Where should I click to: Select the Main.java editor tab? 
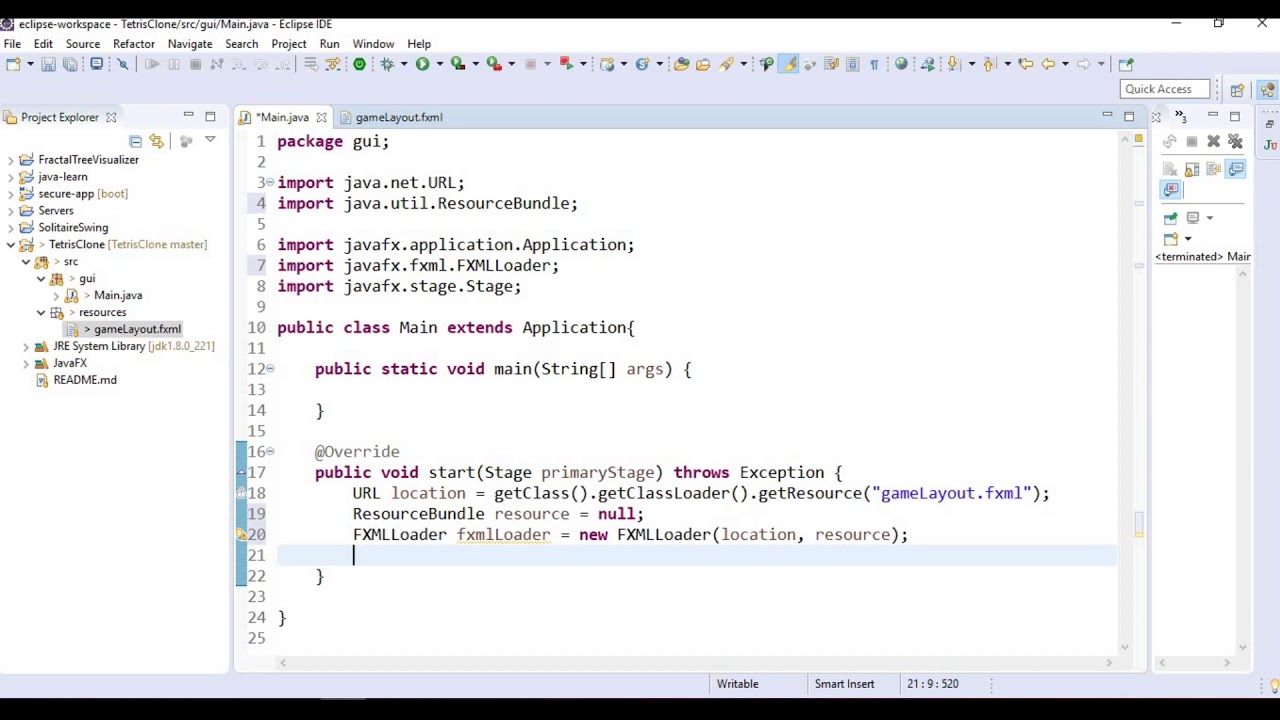pos(283,117)
